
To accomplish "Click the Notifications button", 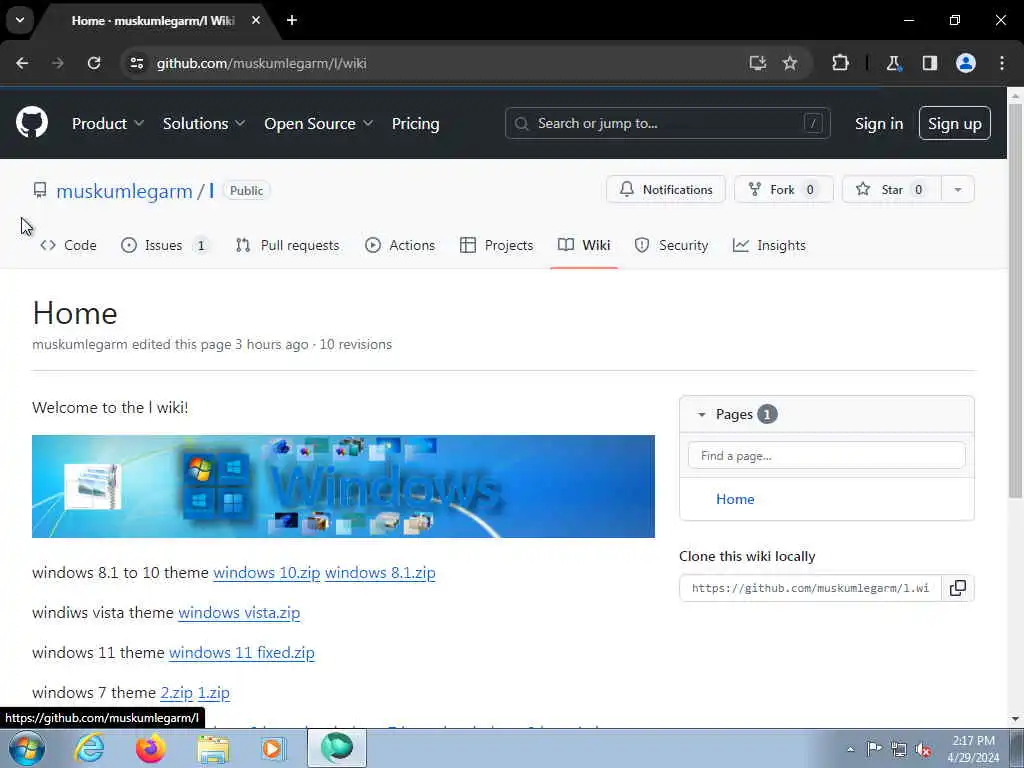I will pos(665,189).
